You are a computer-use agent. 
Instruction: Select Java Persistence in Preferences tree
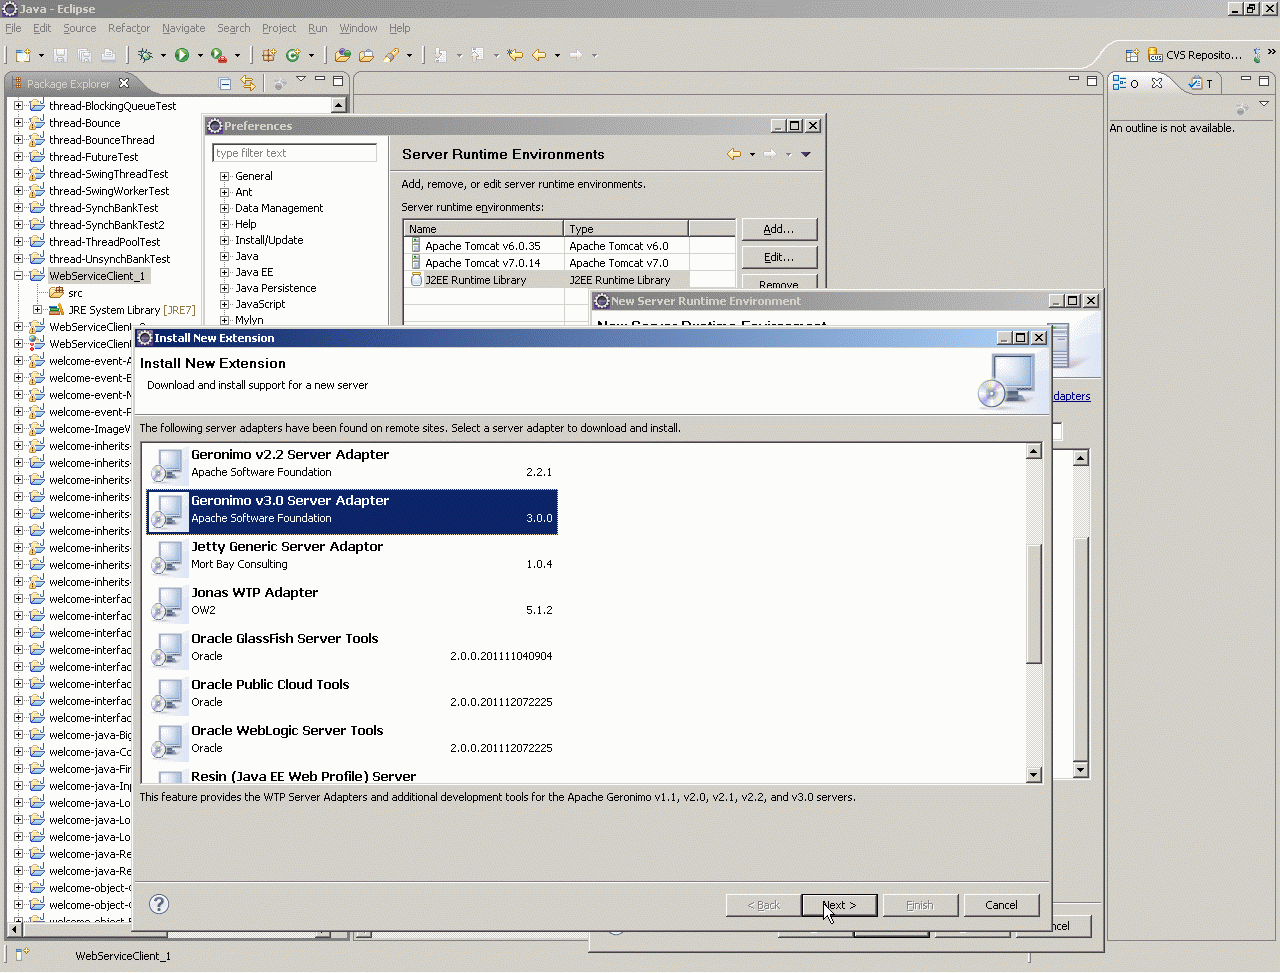coord(275,288)
